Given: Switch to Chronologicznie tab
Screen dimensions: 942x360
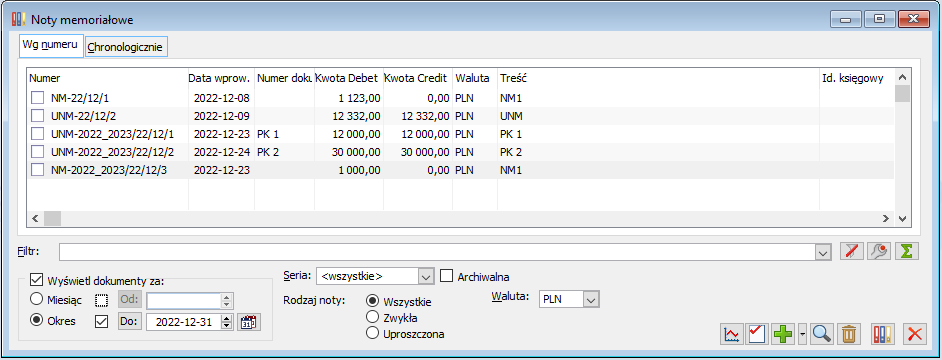Looking at the screenshot, I should (x=126, y=47).
